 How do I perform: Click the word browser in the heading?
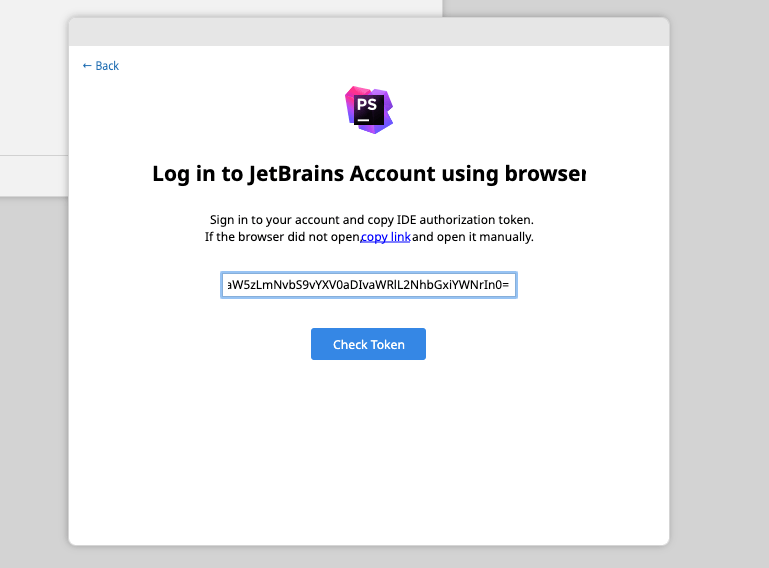545,174
